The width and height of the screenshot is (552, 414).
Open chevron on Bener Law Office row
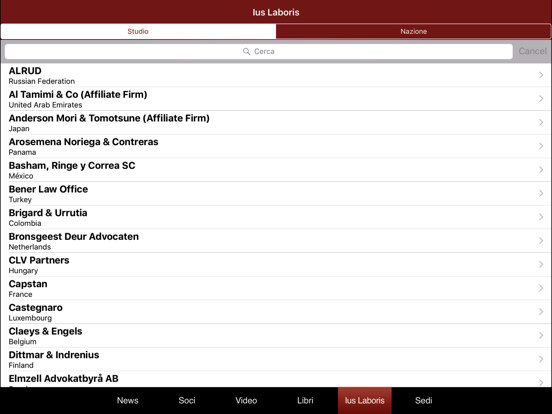point(541,193)
